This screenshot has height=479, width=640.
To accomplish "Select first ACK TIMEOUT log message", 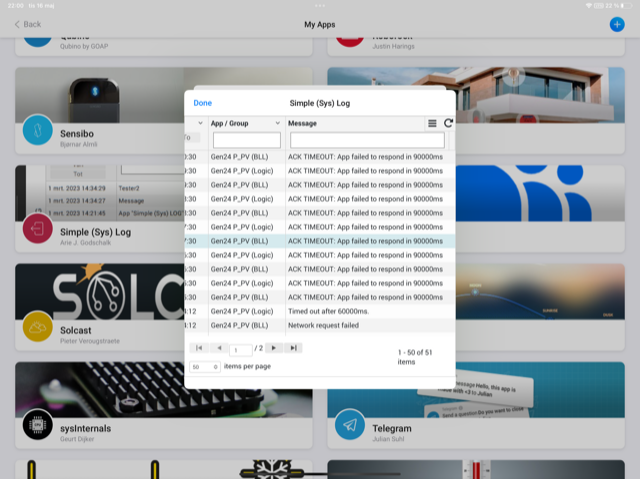I will [x=365, y=157].
